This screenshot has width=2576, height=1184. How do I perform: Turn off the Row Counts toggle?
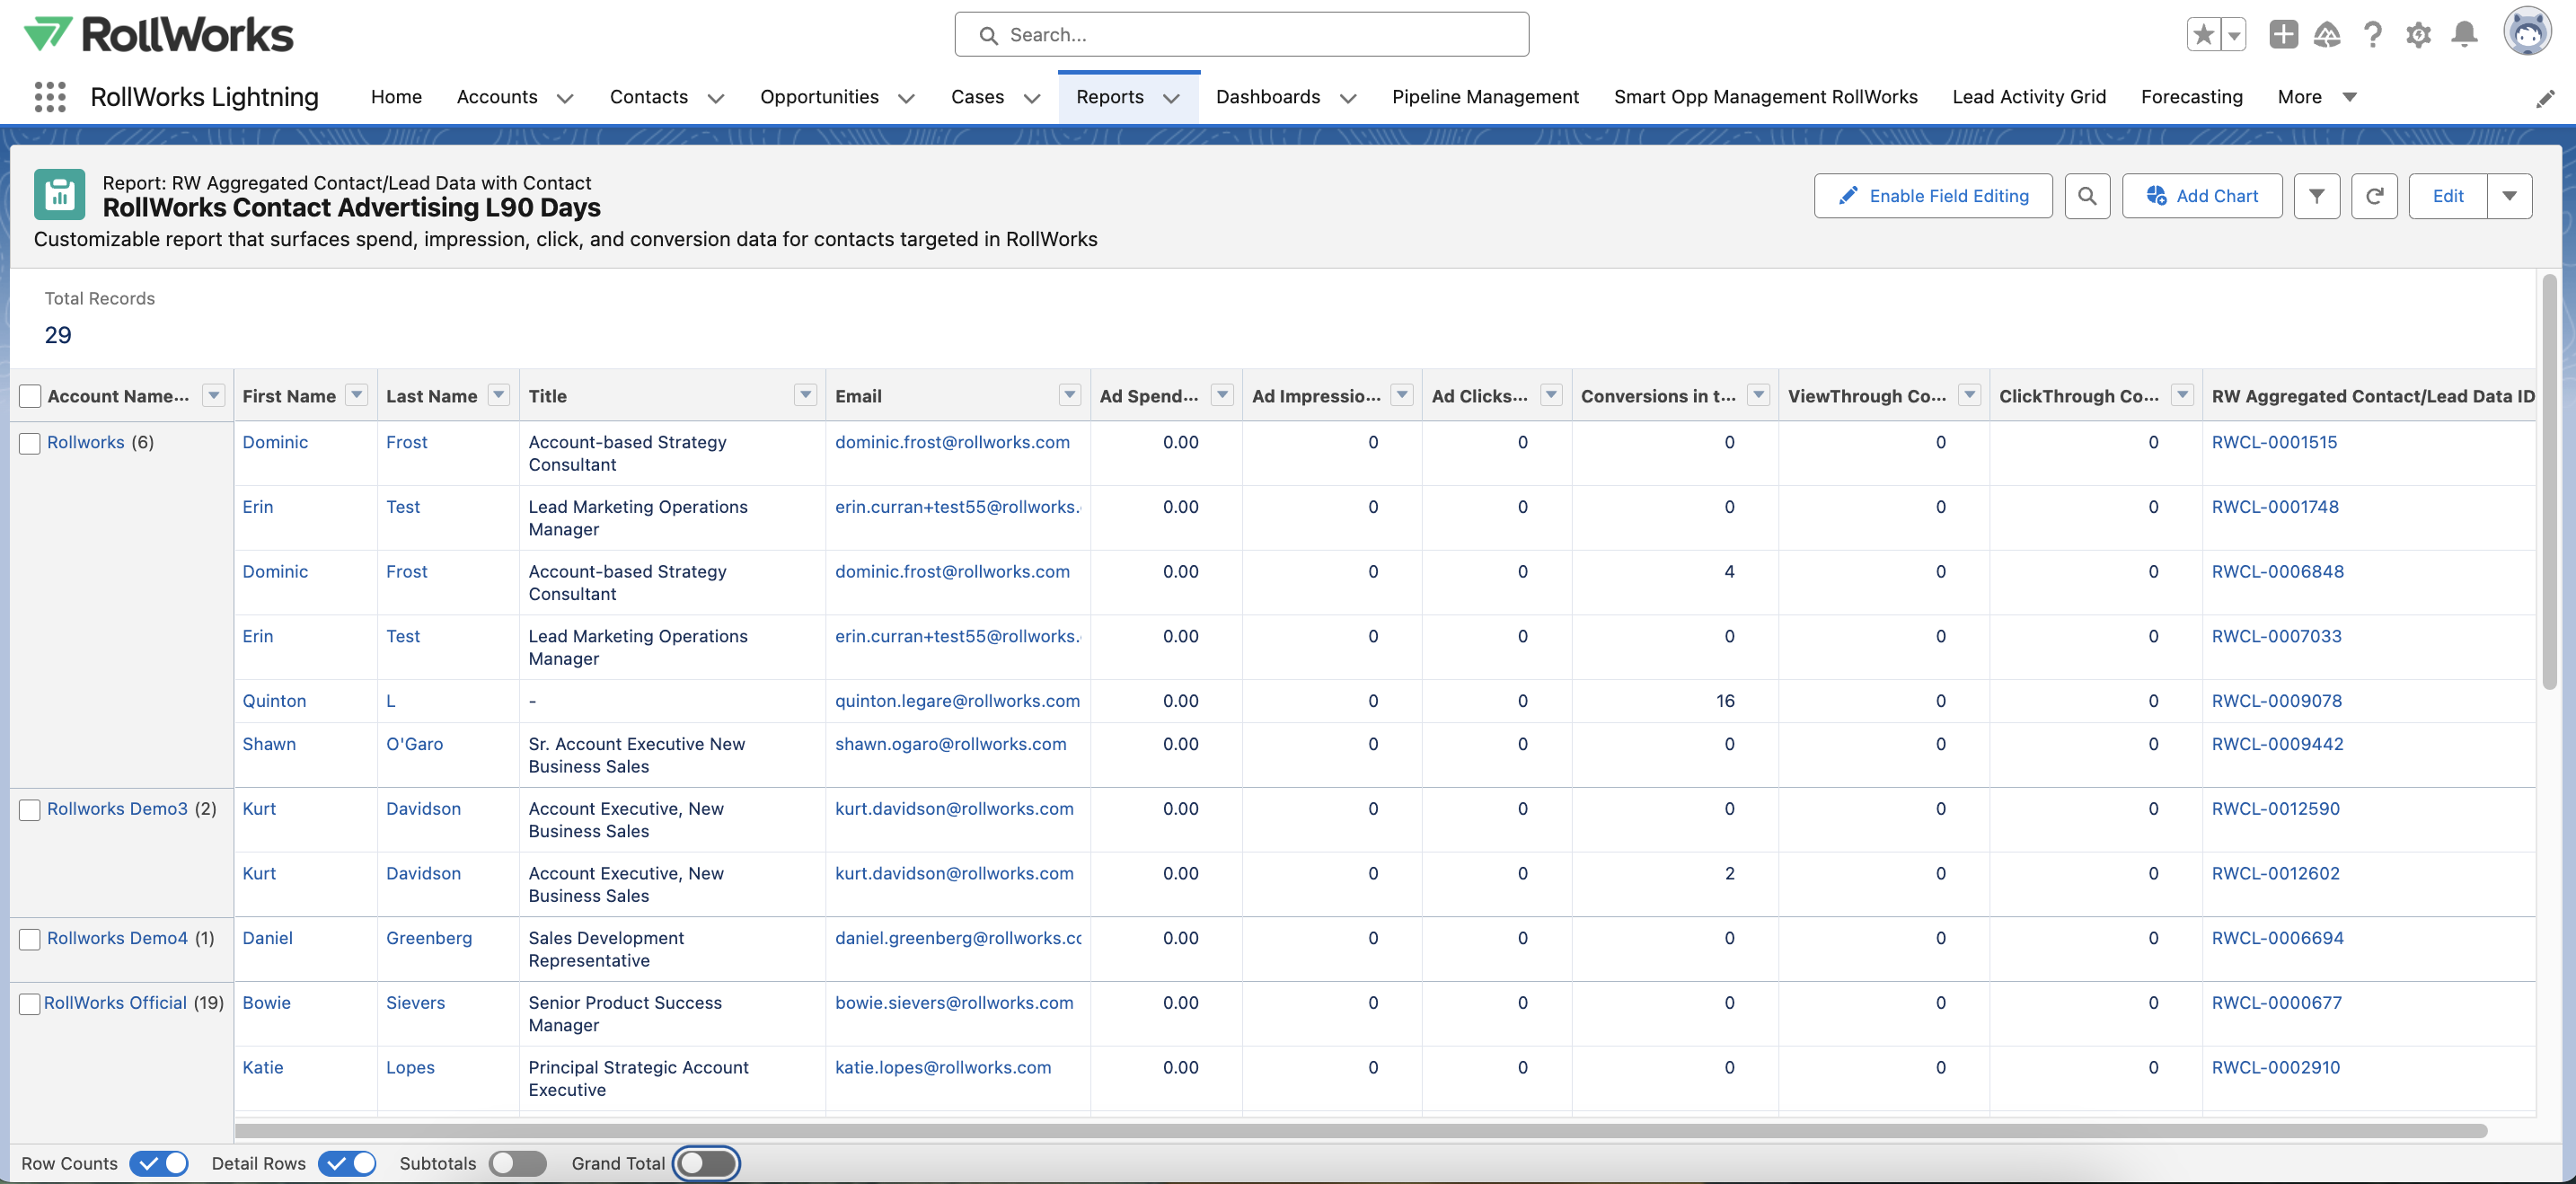pos(159,1163)
